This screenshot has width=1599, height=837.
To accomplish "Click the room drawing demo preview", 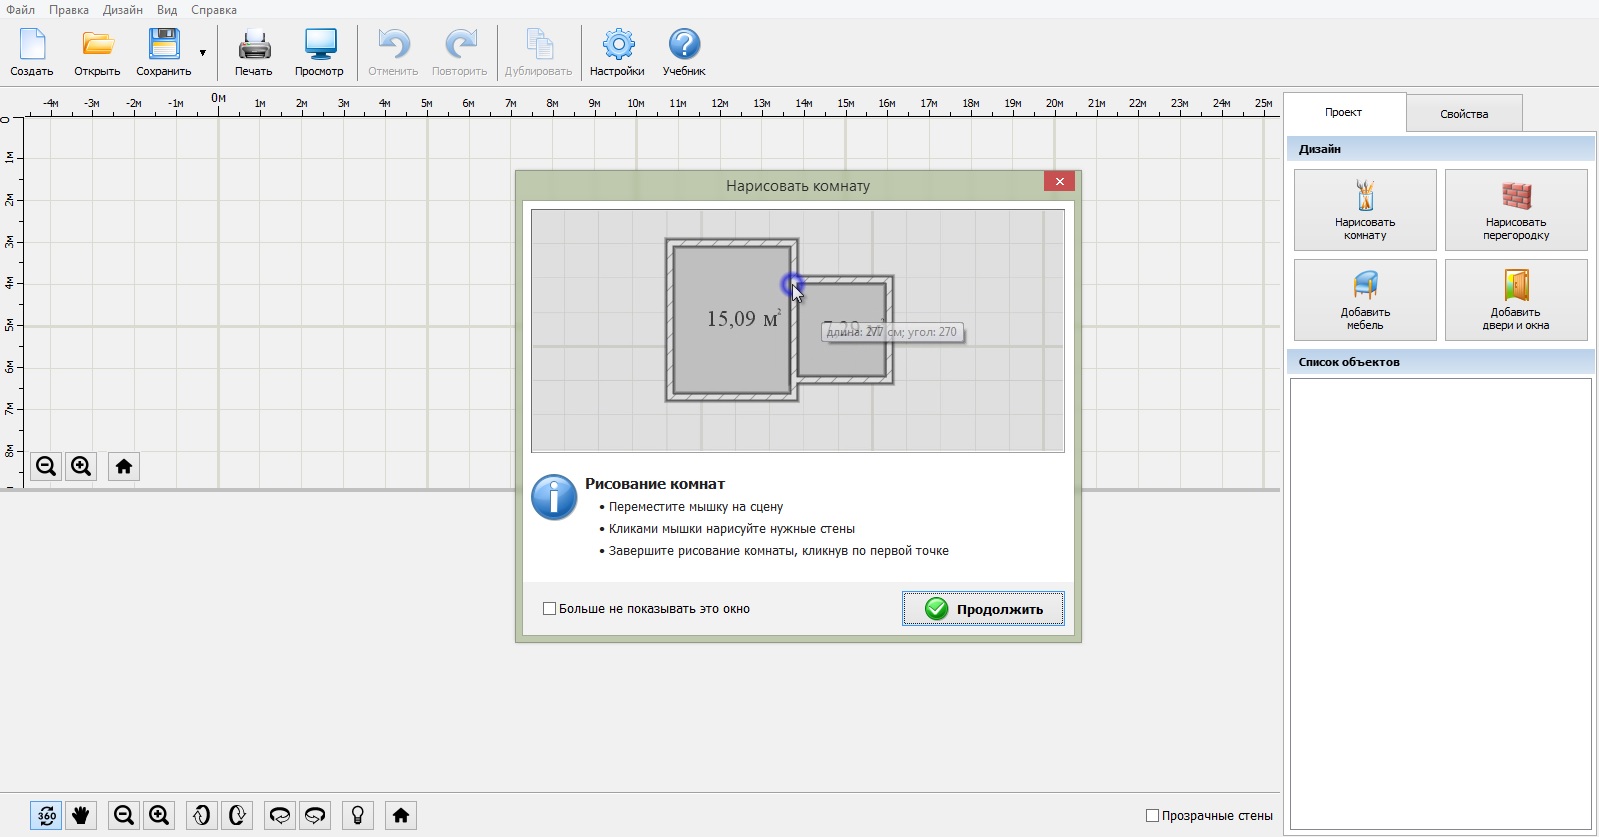I will point(798,331).
